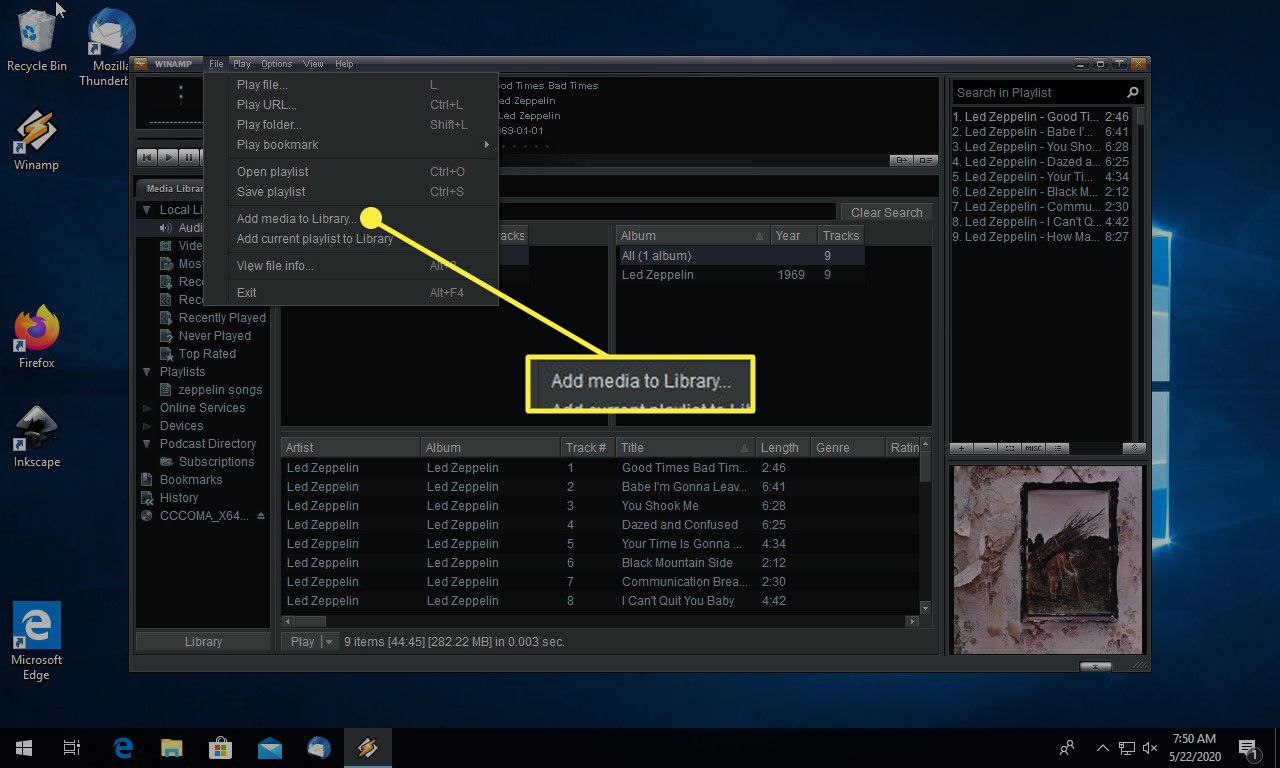The height and width of the screenshot is (768, 1280).
Task: Click in the Search in Playlist field
Action: pos(1038,92)
